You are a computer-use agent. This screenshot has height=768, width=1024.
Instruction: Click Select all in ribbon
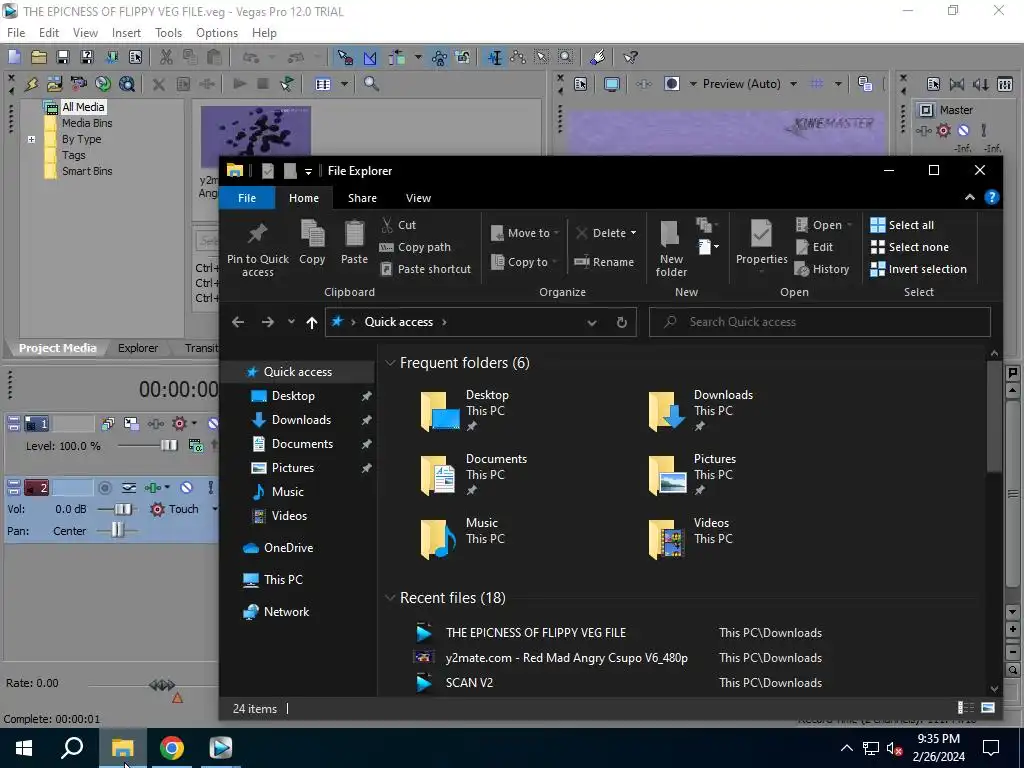[x=902, y=225]
